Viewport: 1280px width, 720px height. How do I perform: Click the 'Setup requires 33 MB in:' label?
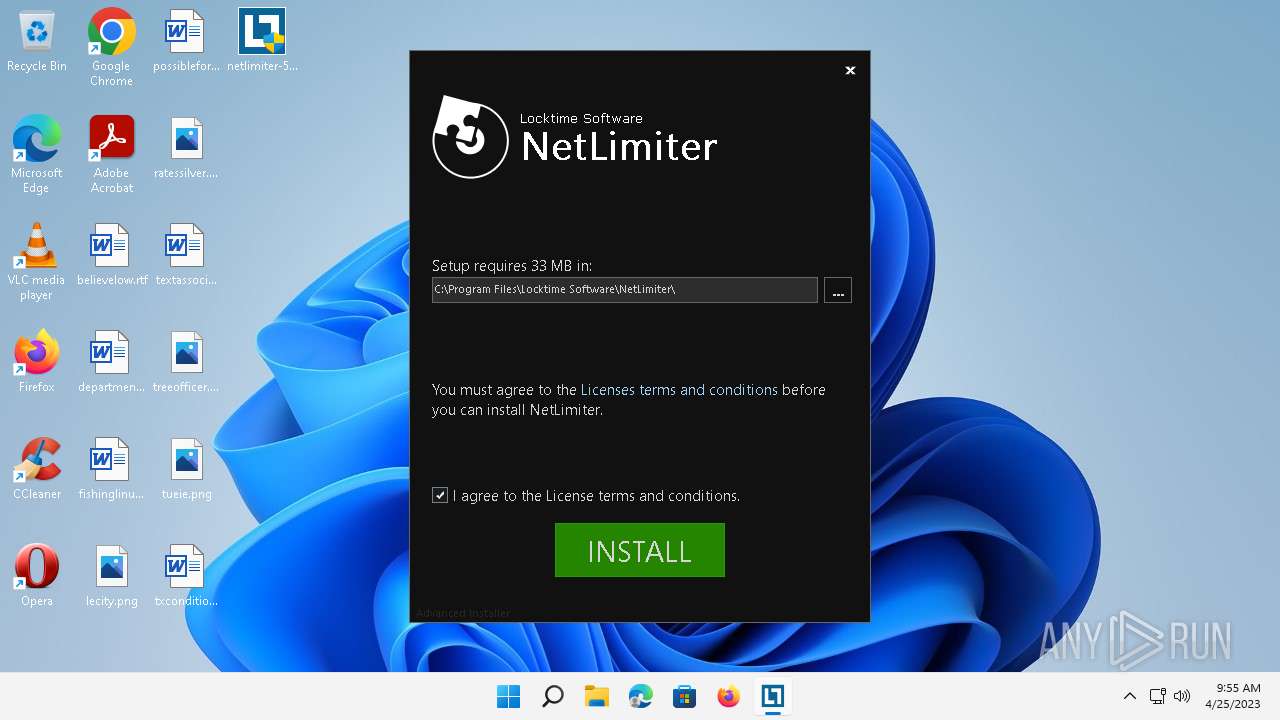click(x=512, y=266)
